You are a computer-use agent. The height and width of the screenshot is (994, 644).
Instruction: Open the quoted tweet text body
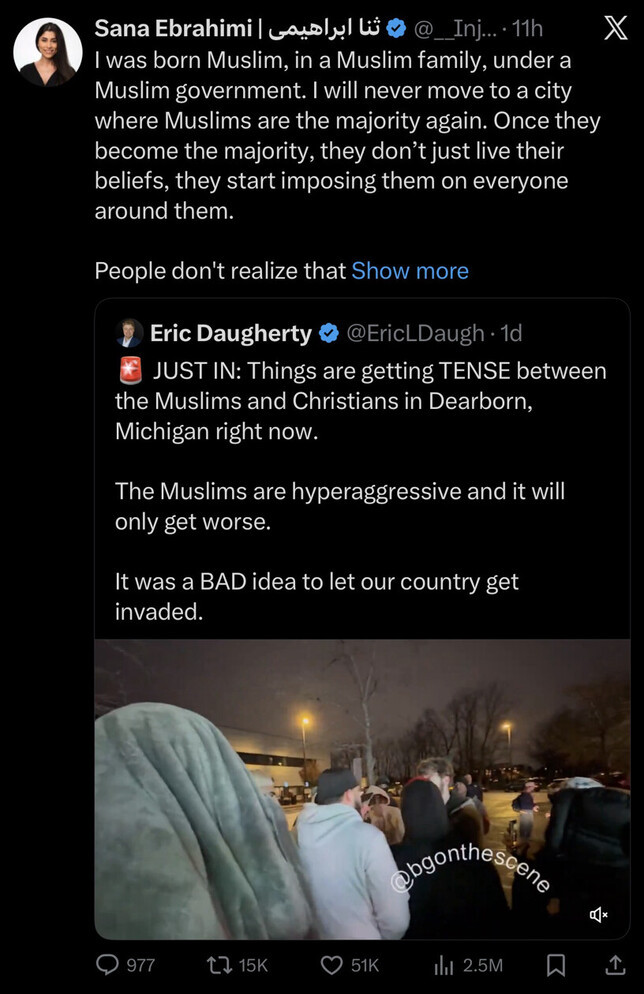coord(360,490)
